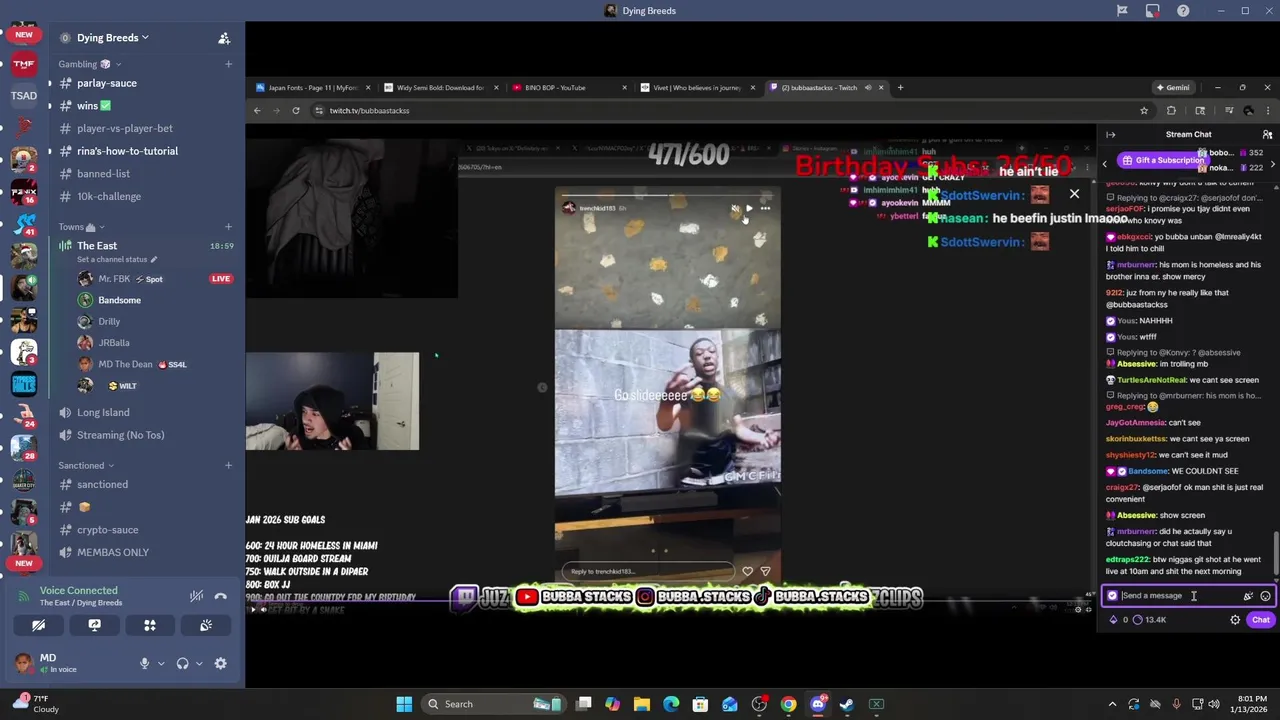
Task: Open output device options arrow
Action: coord(199,663)
